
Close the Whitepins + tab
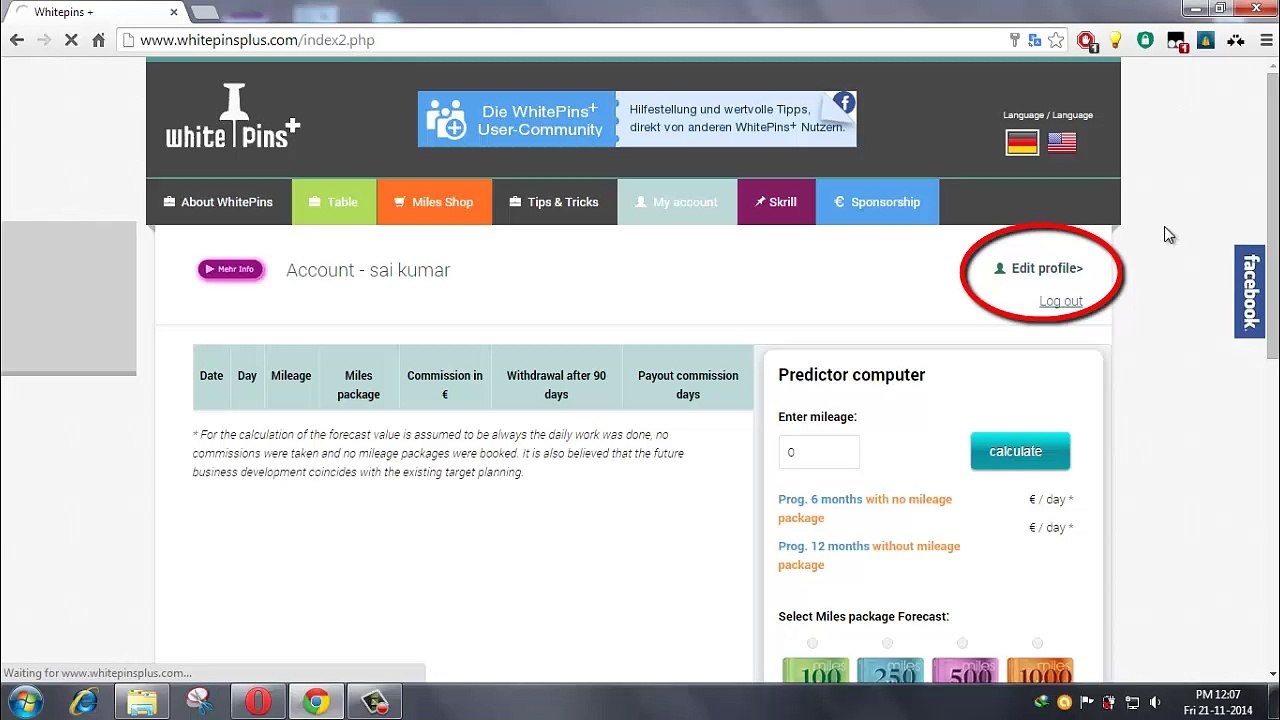[174, 12]
